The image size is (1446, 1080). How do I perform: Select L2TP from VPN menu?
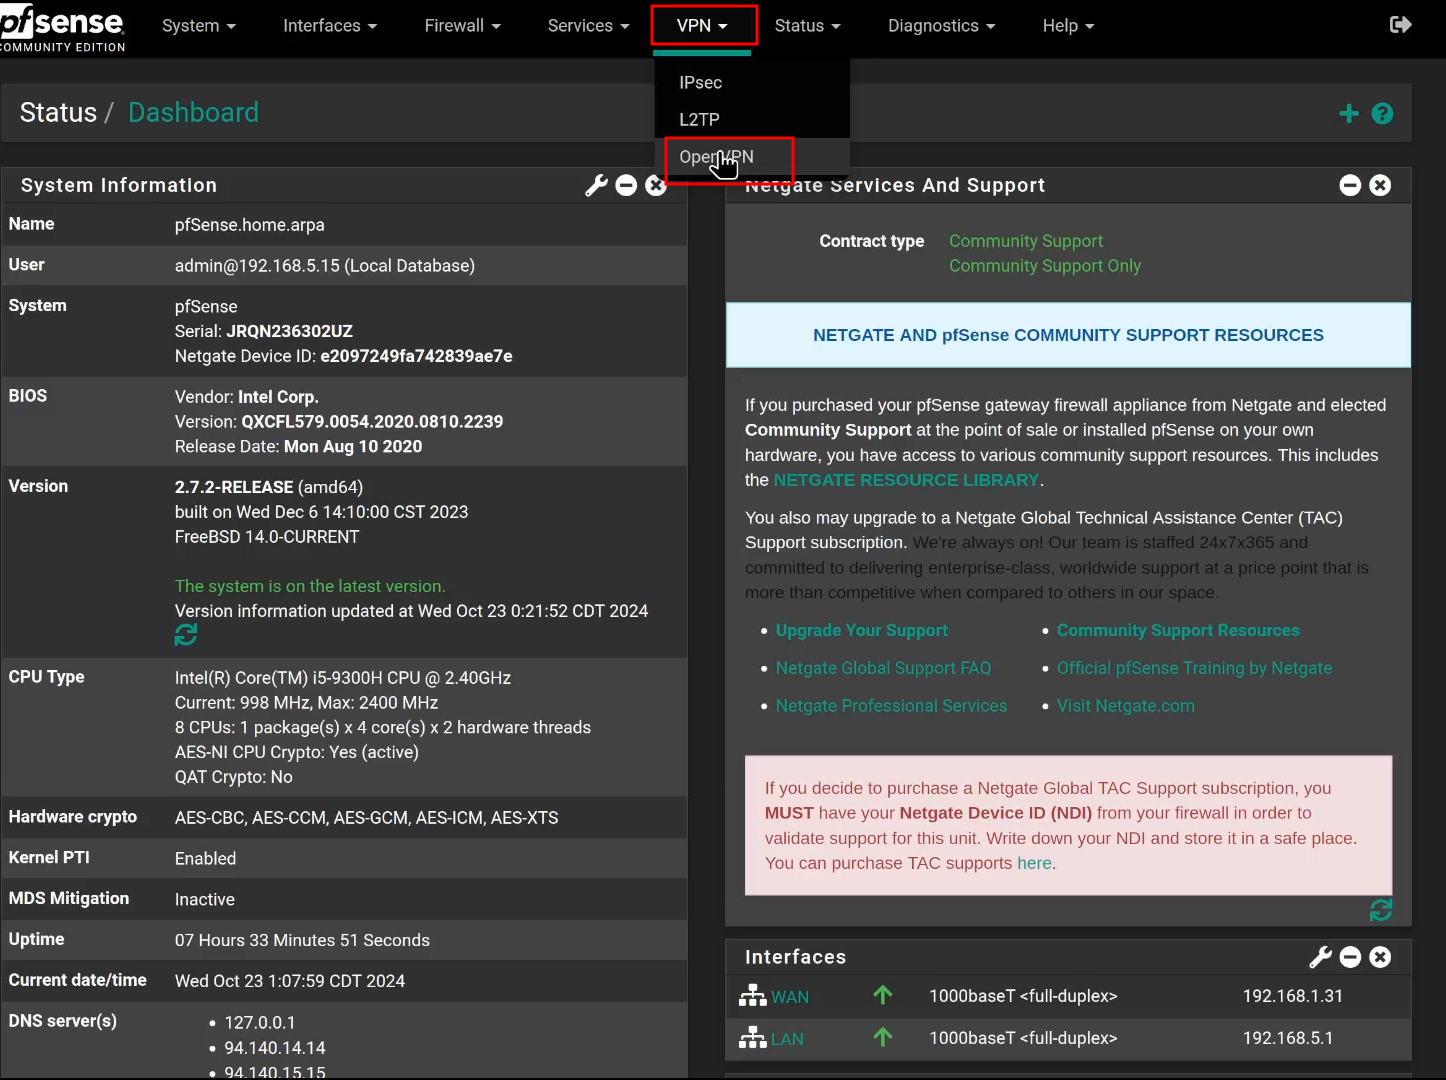(751, 119)
